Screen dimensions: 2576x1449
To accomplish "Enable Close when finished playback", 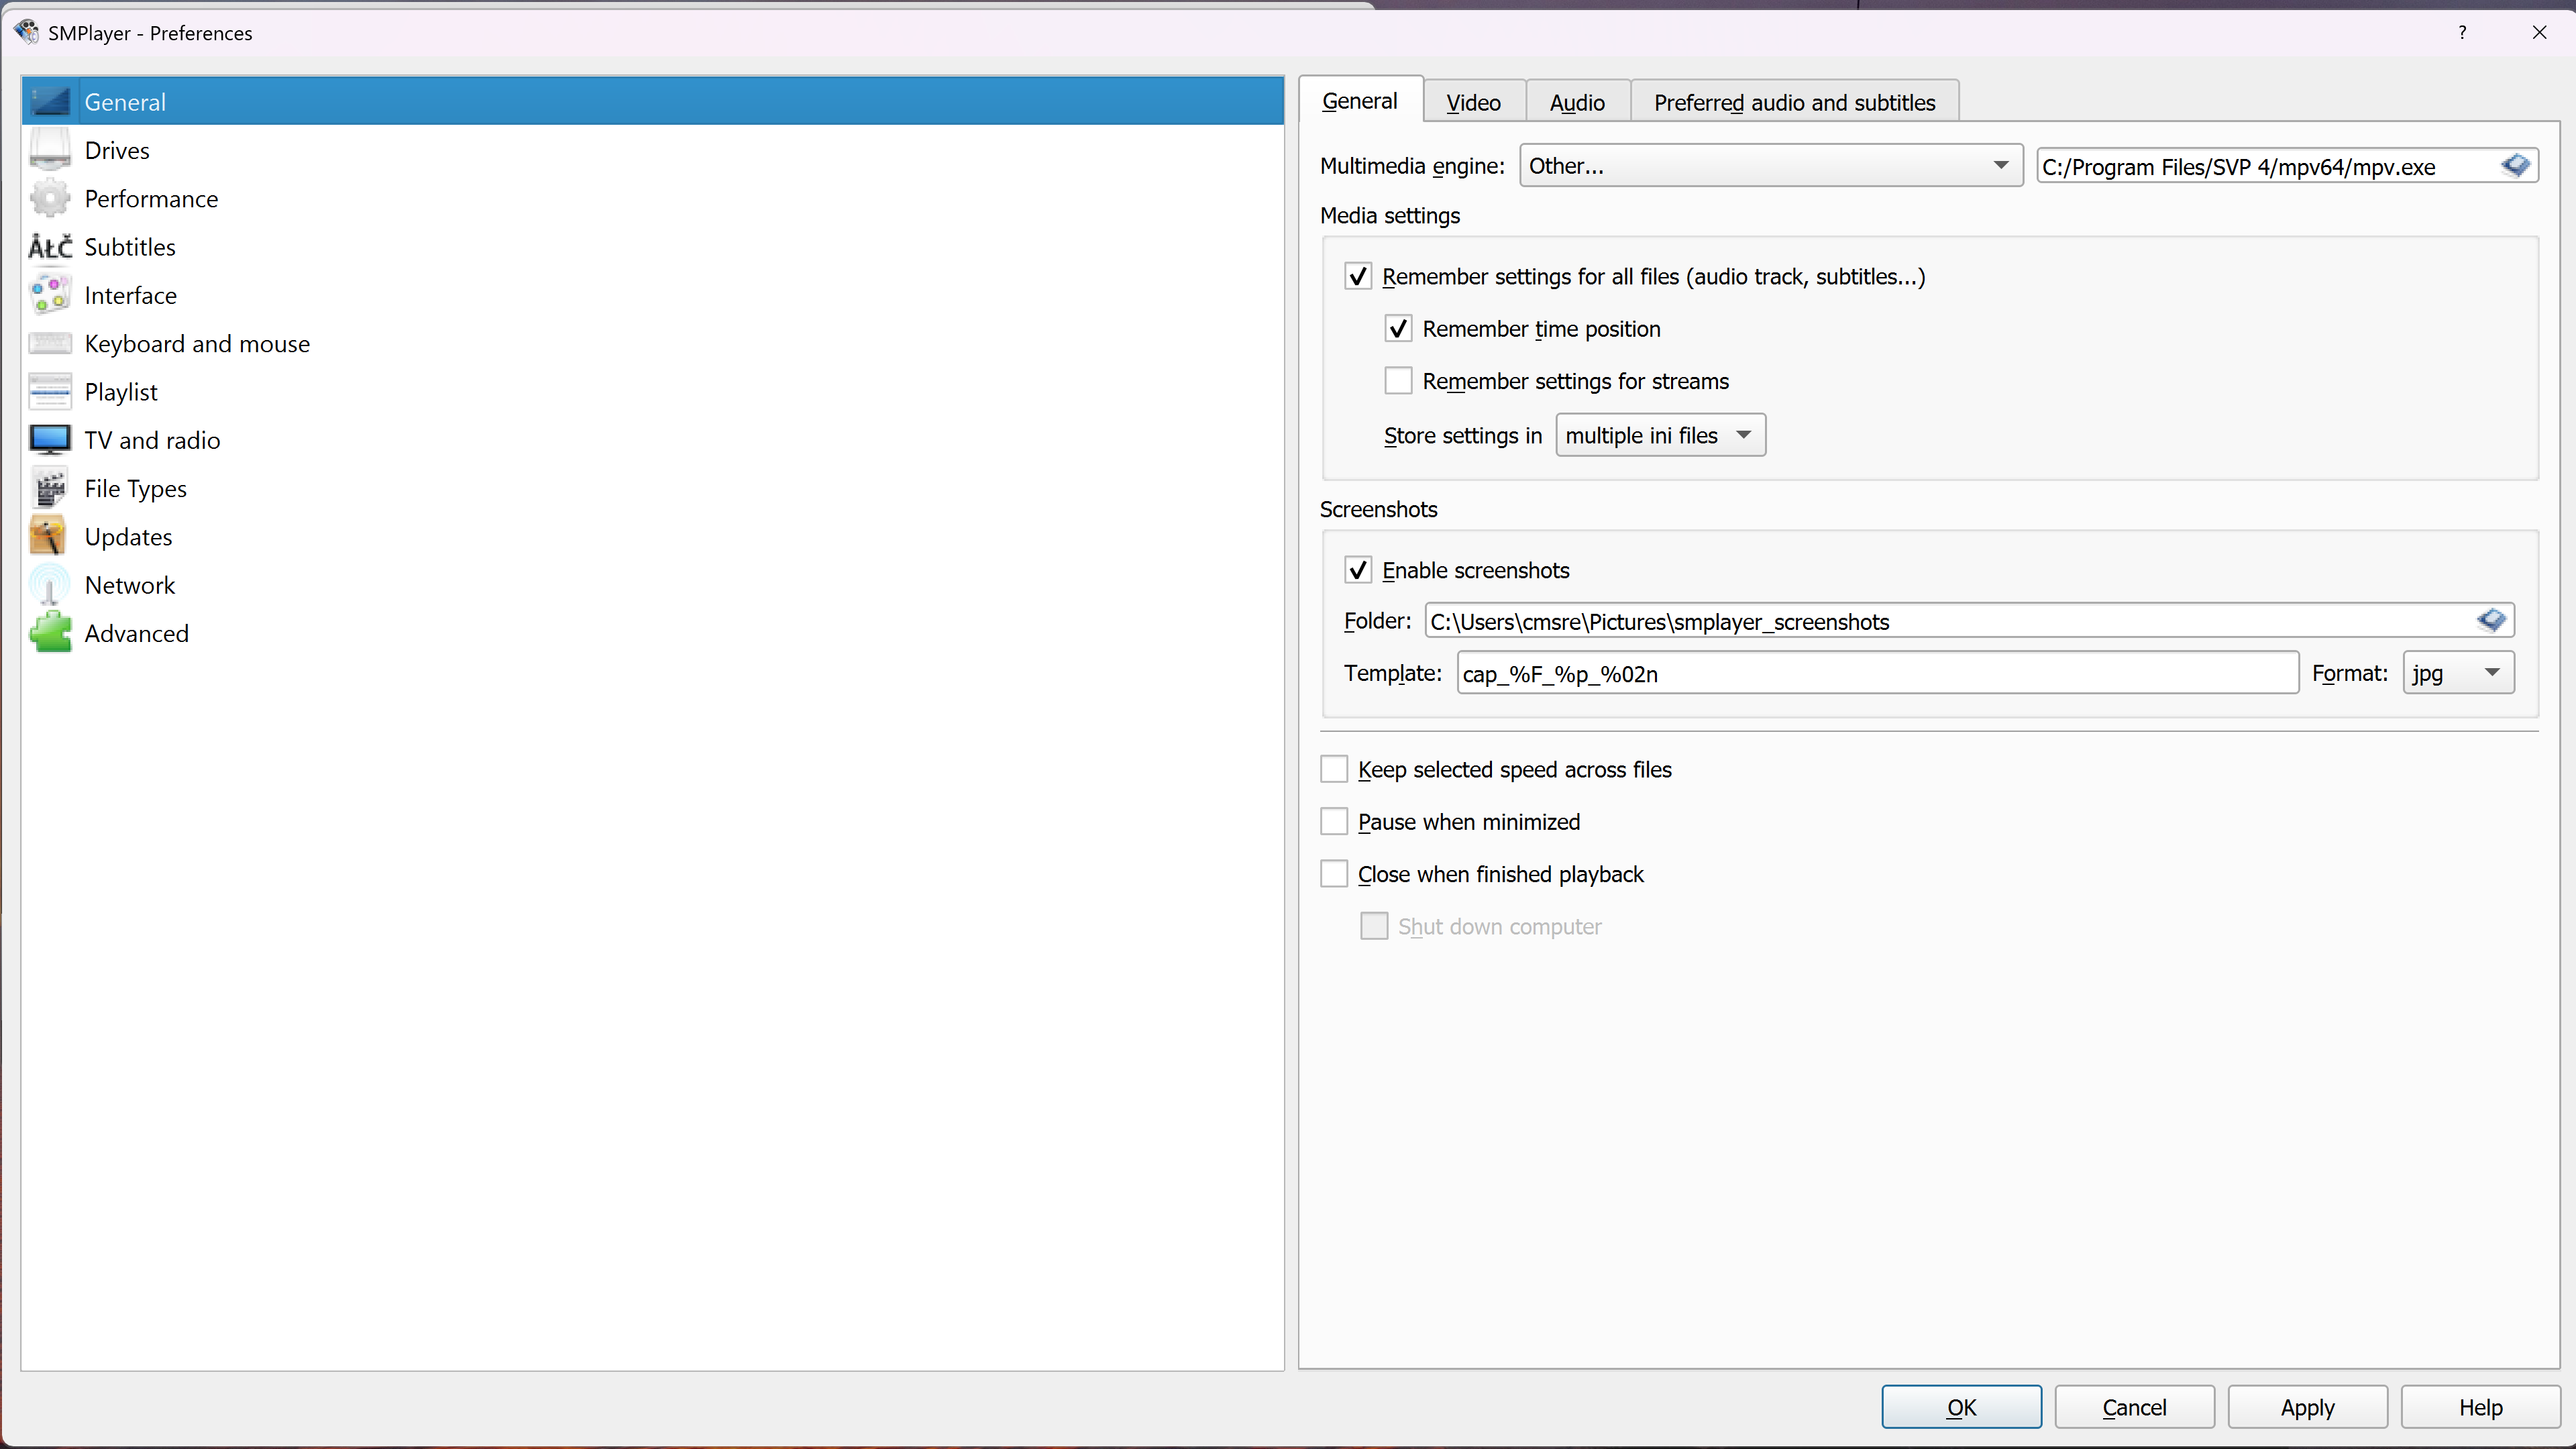I will [1334, 874].
